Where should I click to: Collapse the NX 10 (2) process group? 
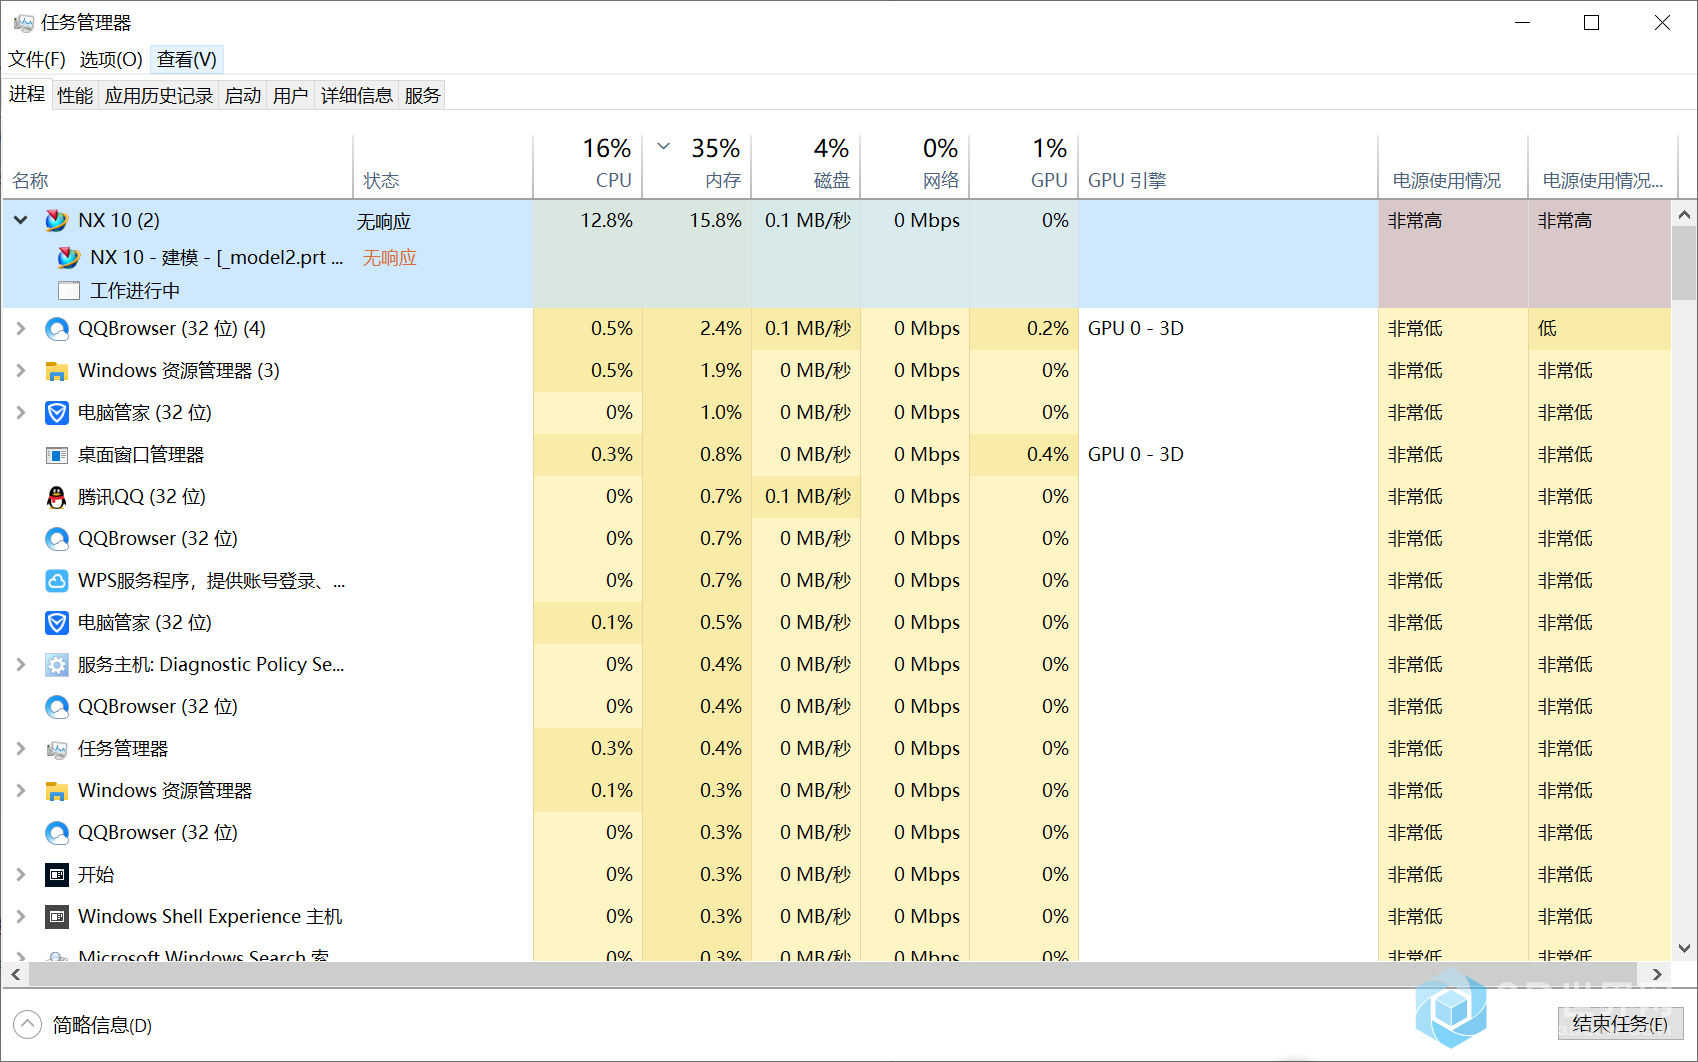click(21, 220)
